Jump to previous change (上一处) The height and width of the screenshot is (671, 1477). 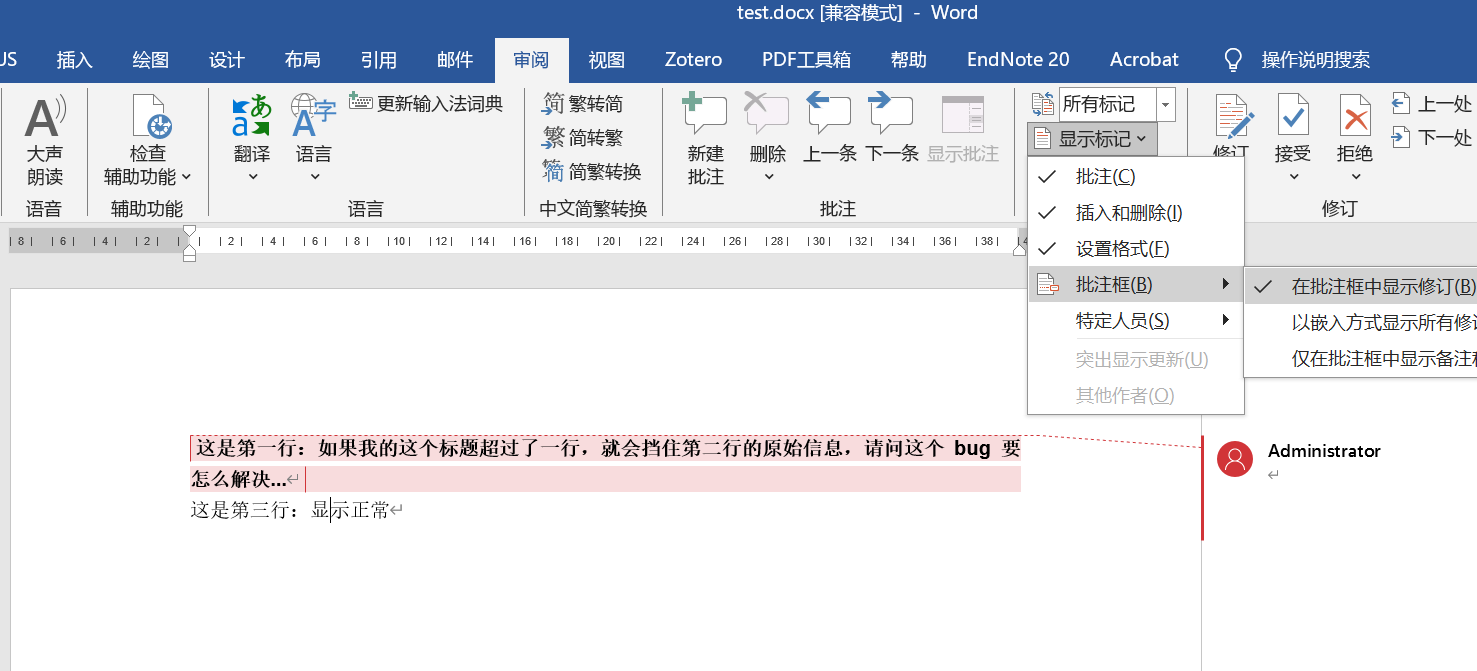[1431, 104]
